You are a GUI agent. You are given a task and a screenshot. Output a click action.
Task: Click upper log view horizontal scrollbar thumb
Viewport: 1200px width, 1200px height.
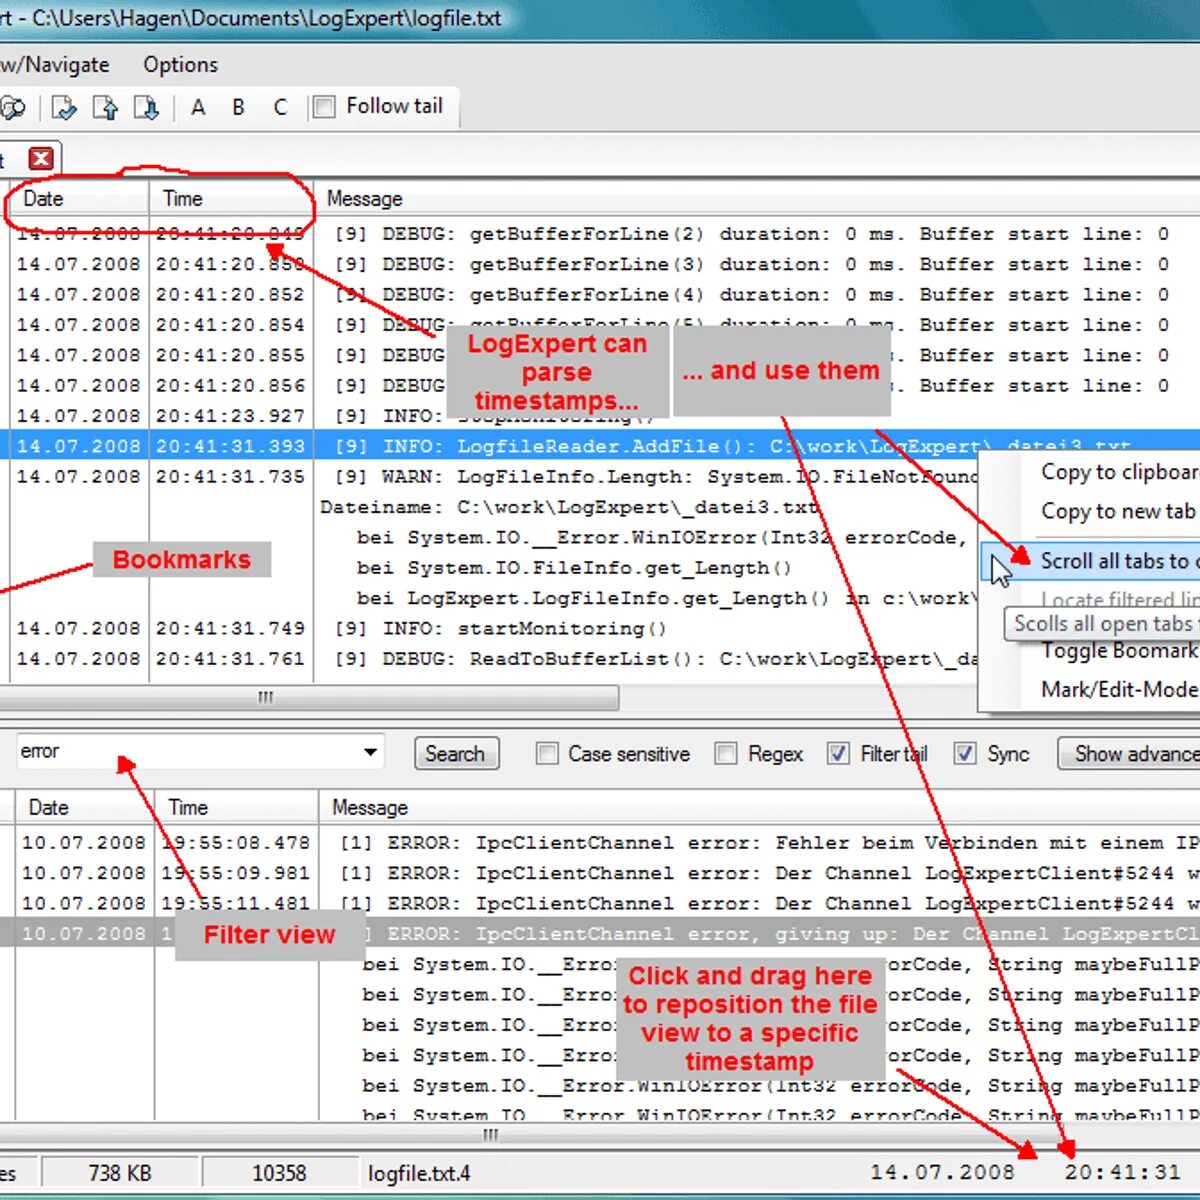(x=308, y=697)
